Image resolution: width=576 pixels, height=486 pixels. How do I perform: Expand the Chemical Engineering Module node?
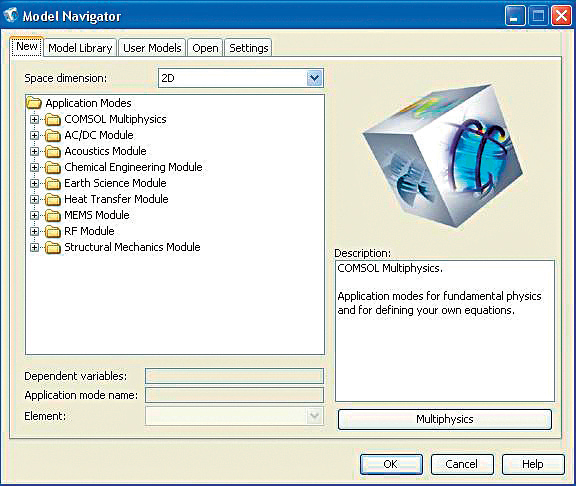coord(35,168)
